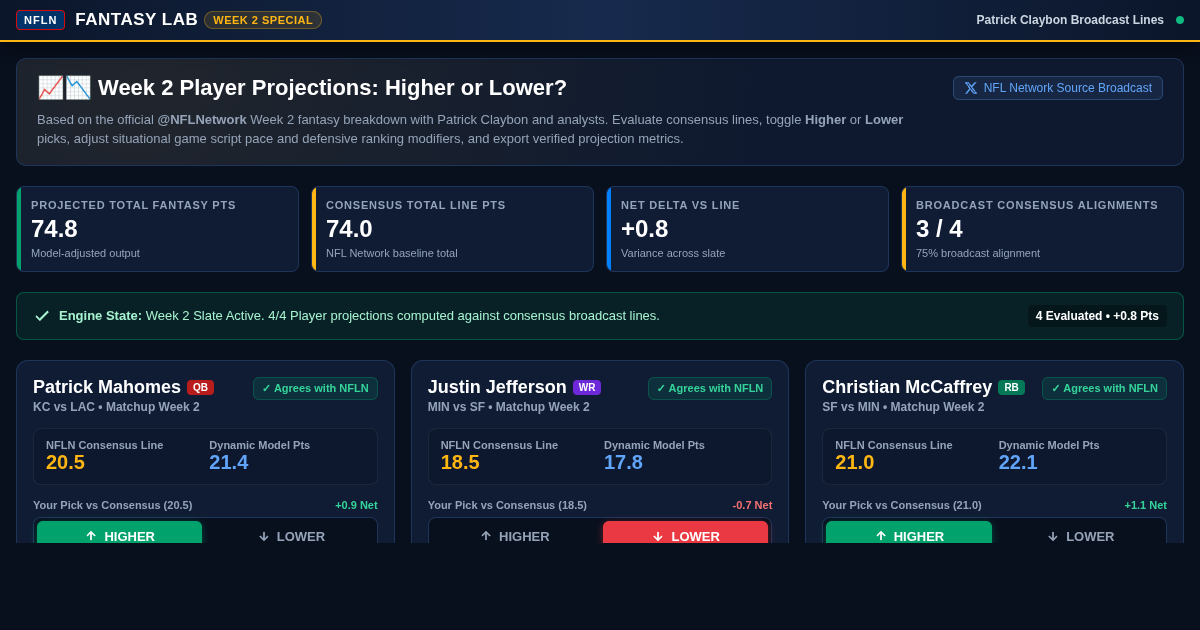Select LOWER for Patrick Mahomes
The width and height of the screenshot is (1200, 630).
[291, 532]
